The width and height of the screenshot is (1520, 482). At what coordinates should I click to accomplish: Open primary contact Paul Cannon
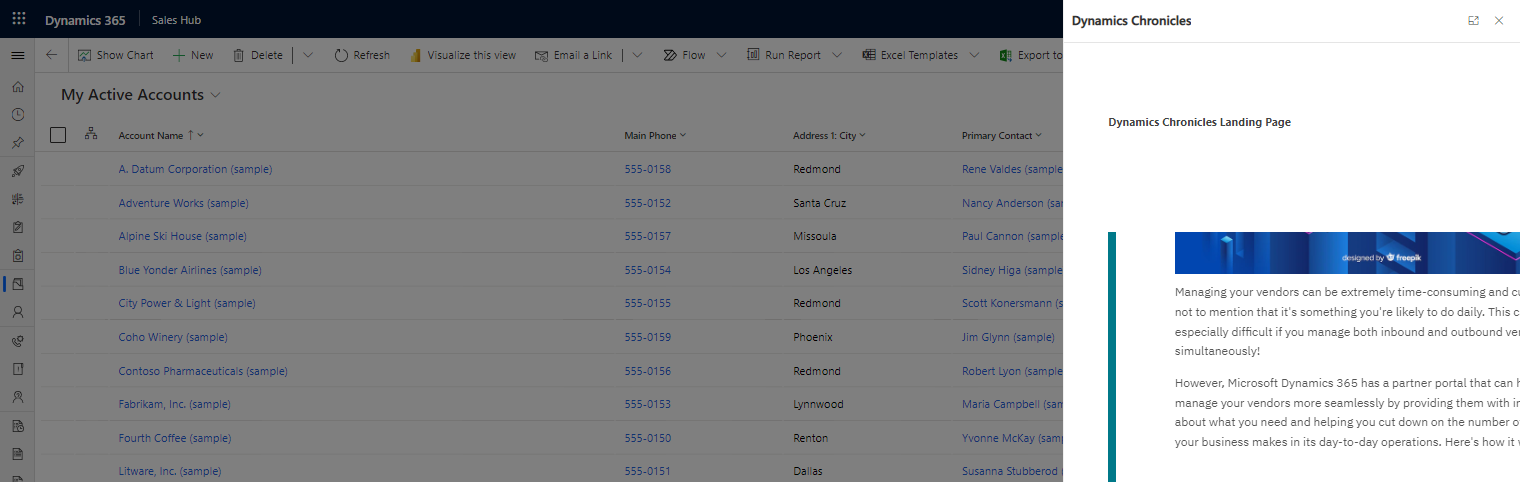(1012, 236)
